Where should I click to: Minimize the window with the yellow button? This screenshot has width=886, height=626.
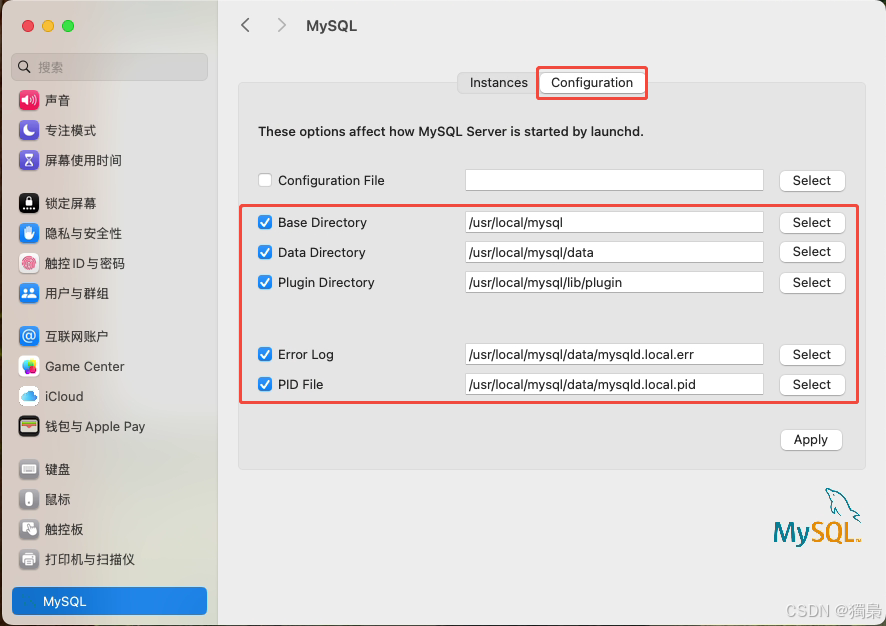point(48,26)
